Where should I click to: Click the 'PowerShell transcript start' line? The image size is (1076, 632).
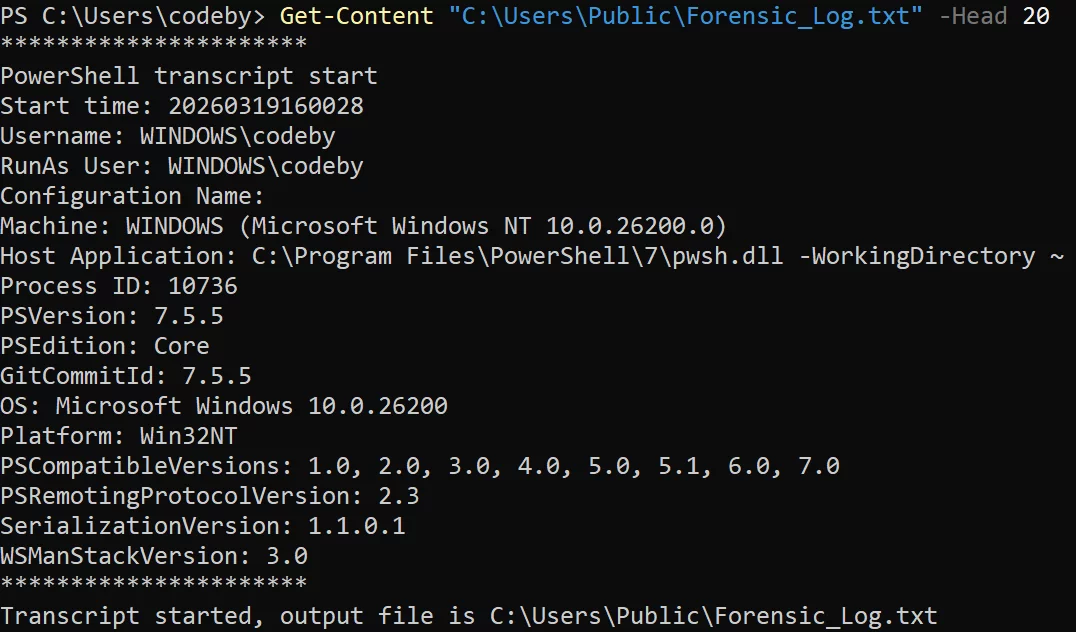189,76
